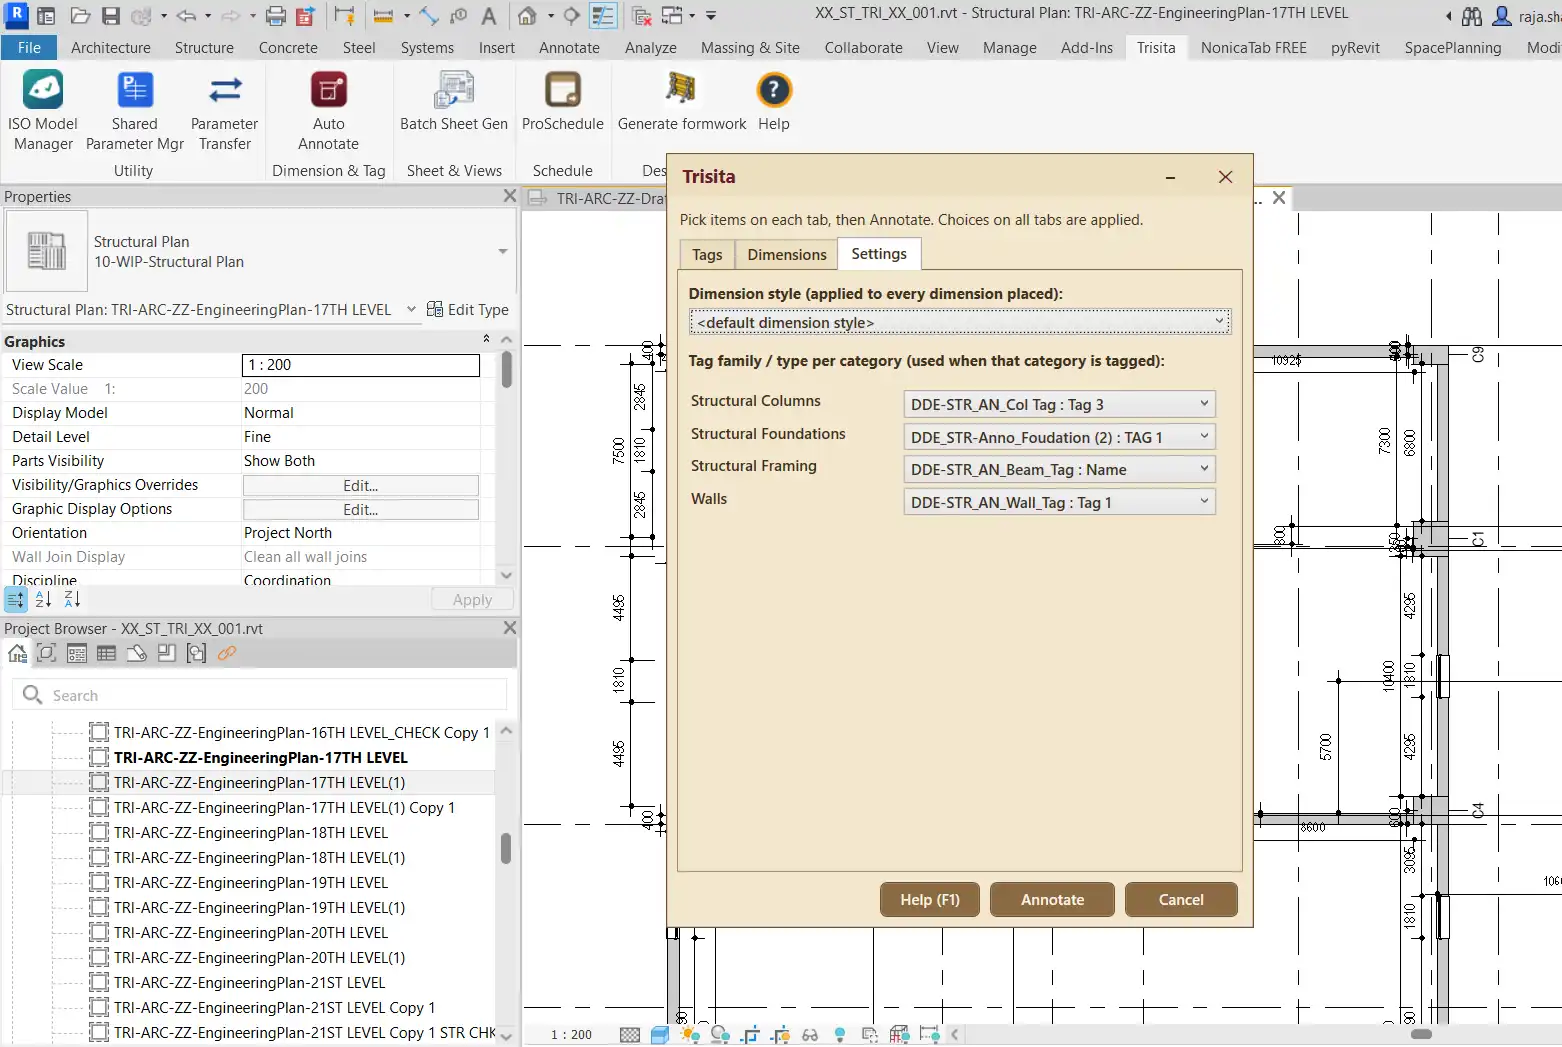Screen dimensions: 1562x1047
Task: Open Structural Columns tag type dropdown
Action: 1059,404
